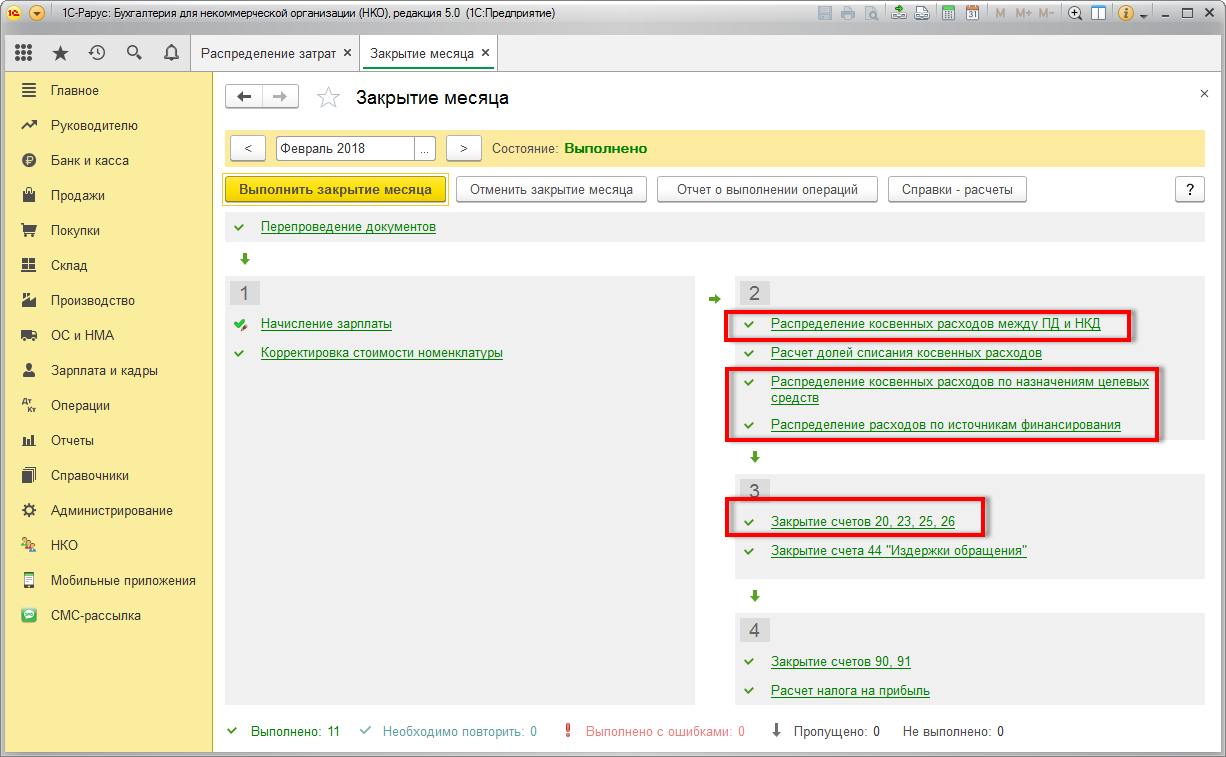
Task: Open the calendar icon in title bar
Action: tap(971, 14)
